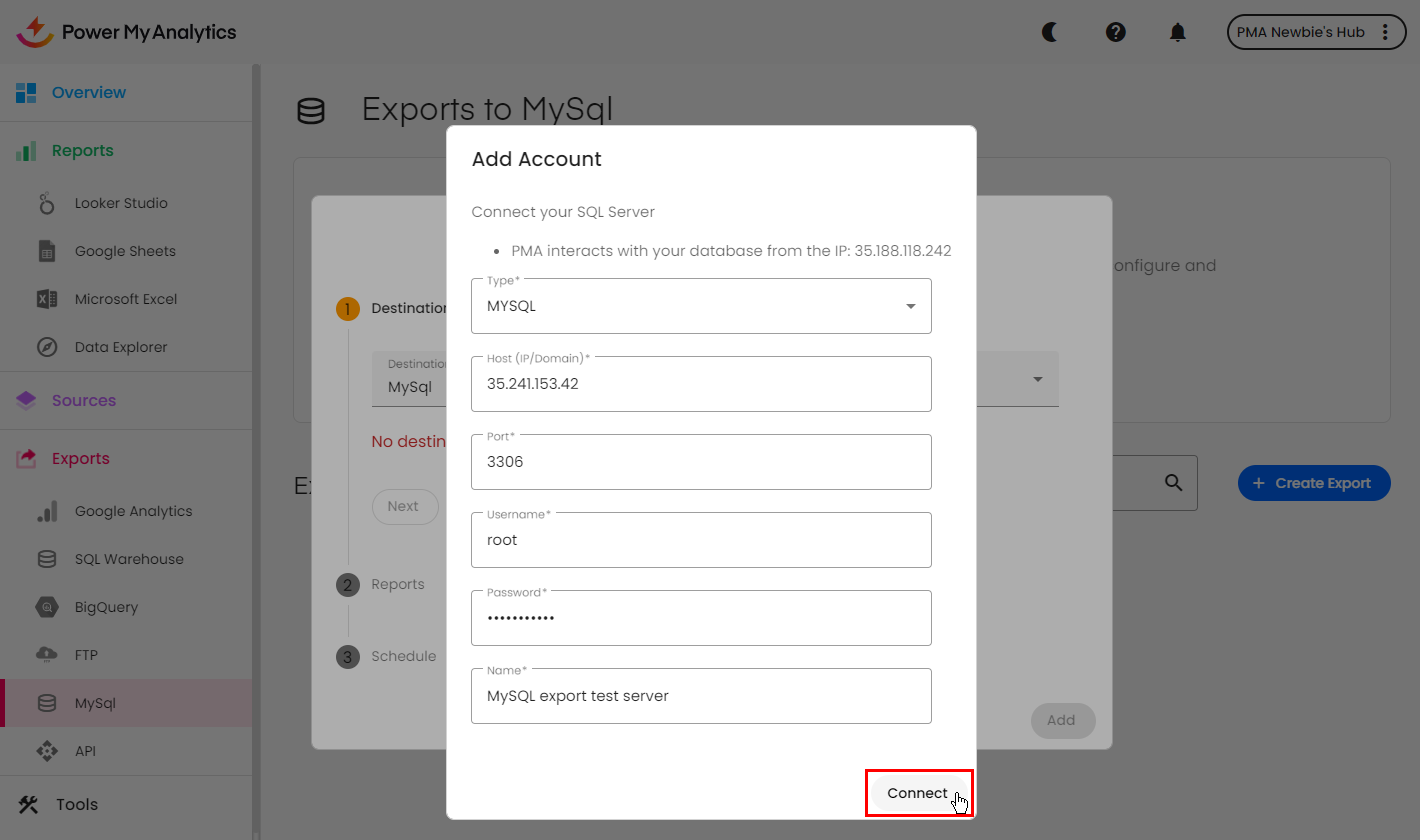Edit the Host IP/Domain input field
The image size is (1420, 840).
[700, 384]
